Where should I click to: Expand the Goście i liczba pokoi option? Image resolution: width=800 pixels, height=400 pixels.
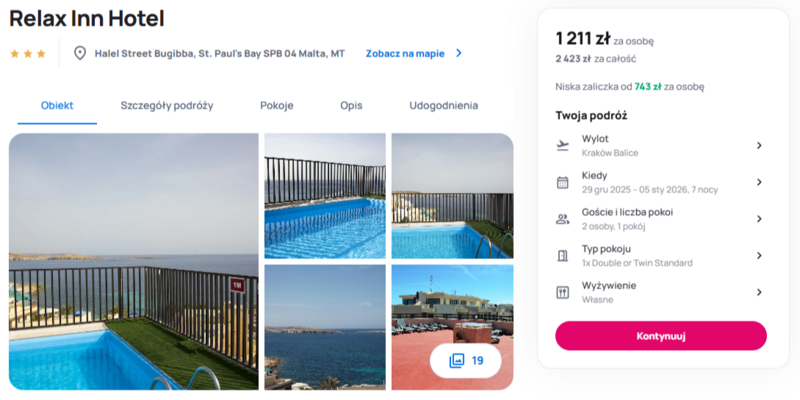(x=661, y=219)
